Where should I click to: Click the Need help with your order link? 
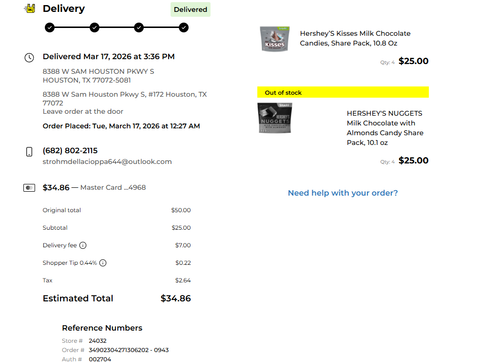coord(343,193)
